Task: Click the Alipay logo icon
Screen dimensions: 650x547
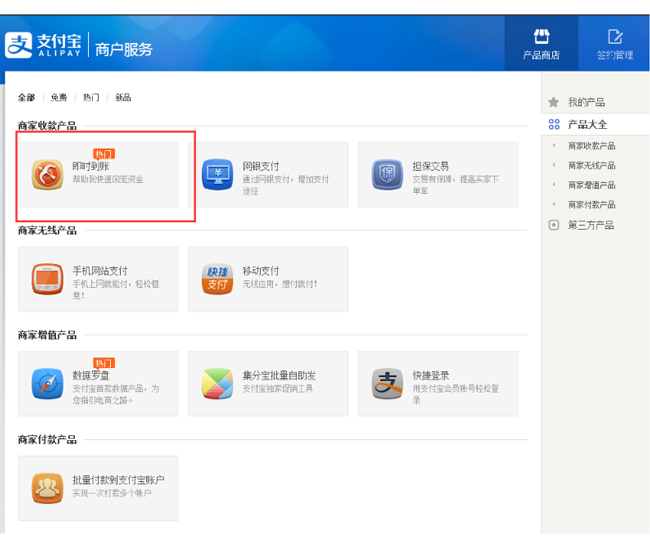Action: coord(18,45)
